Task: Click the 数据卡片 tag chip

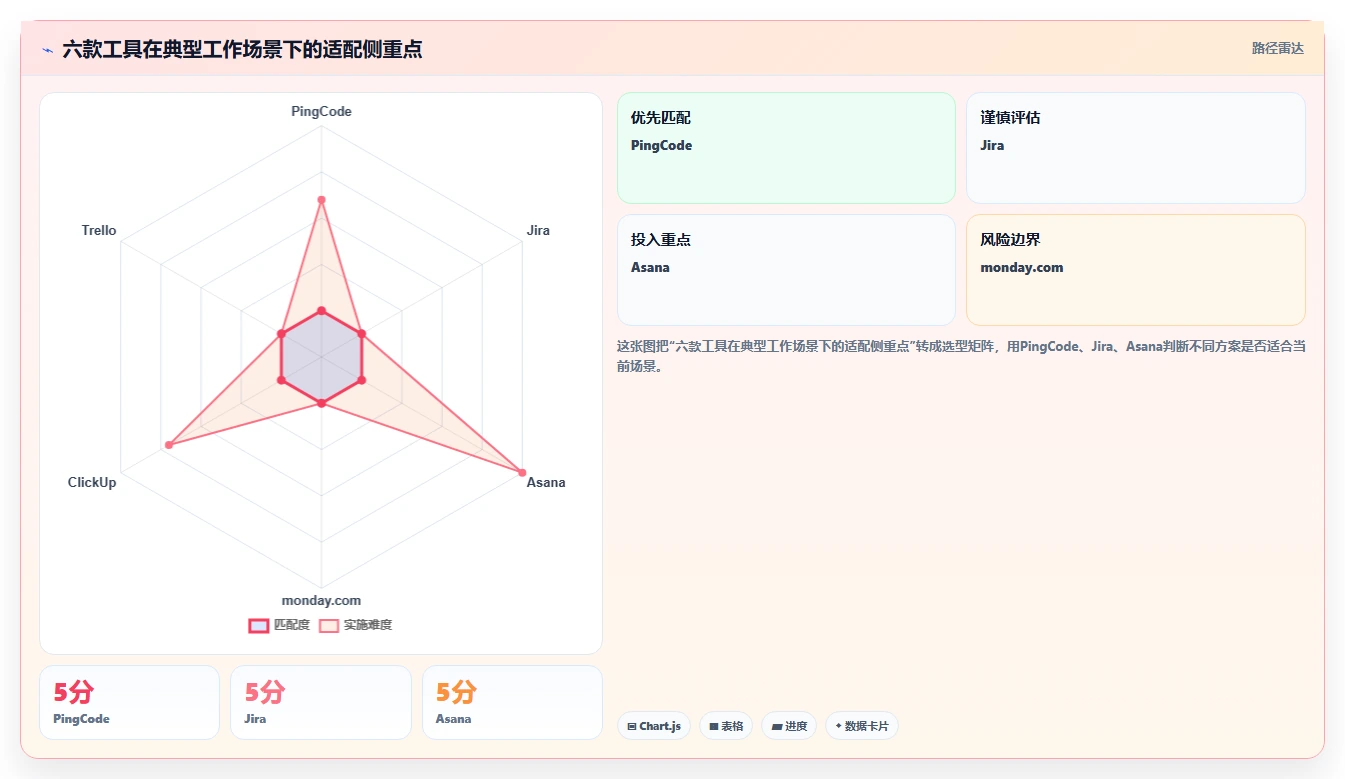Action: (862, 726)
